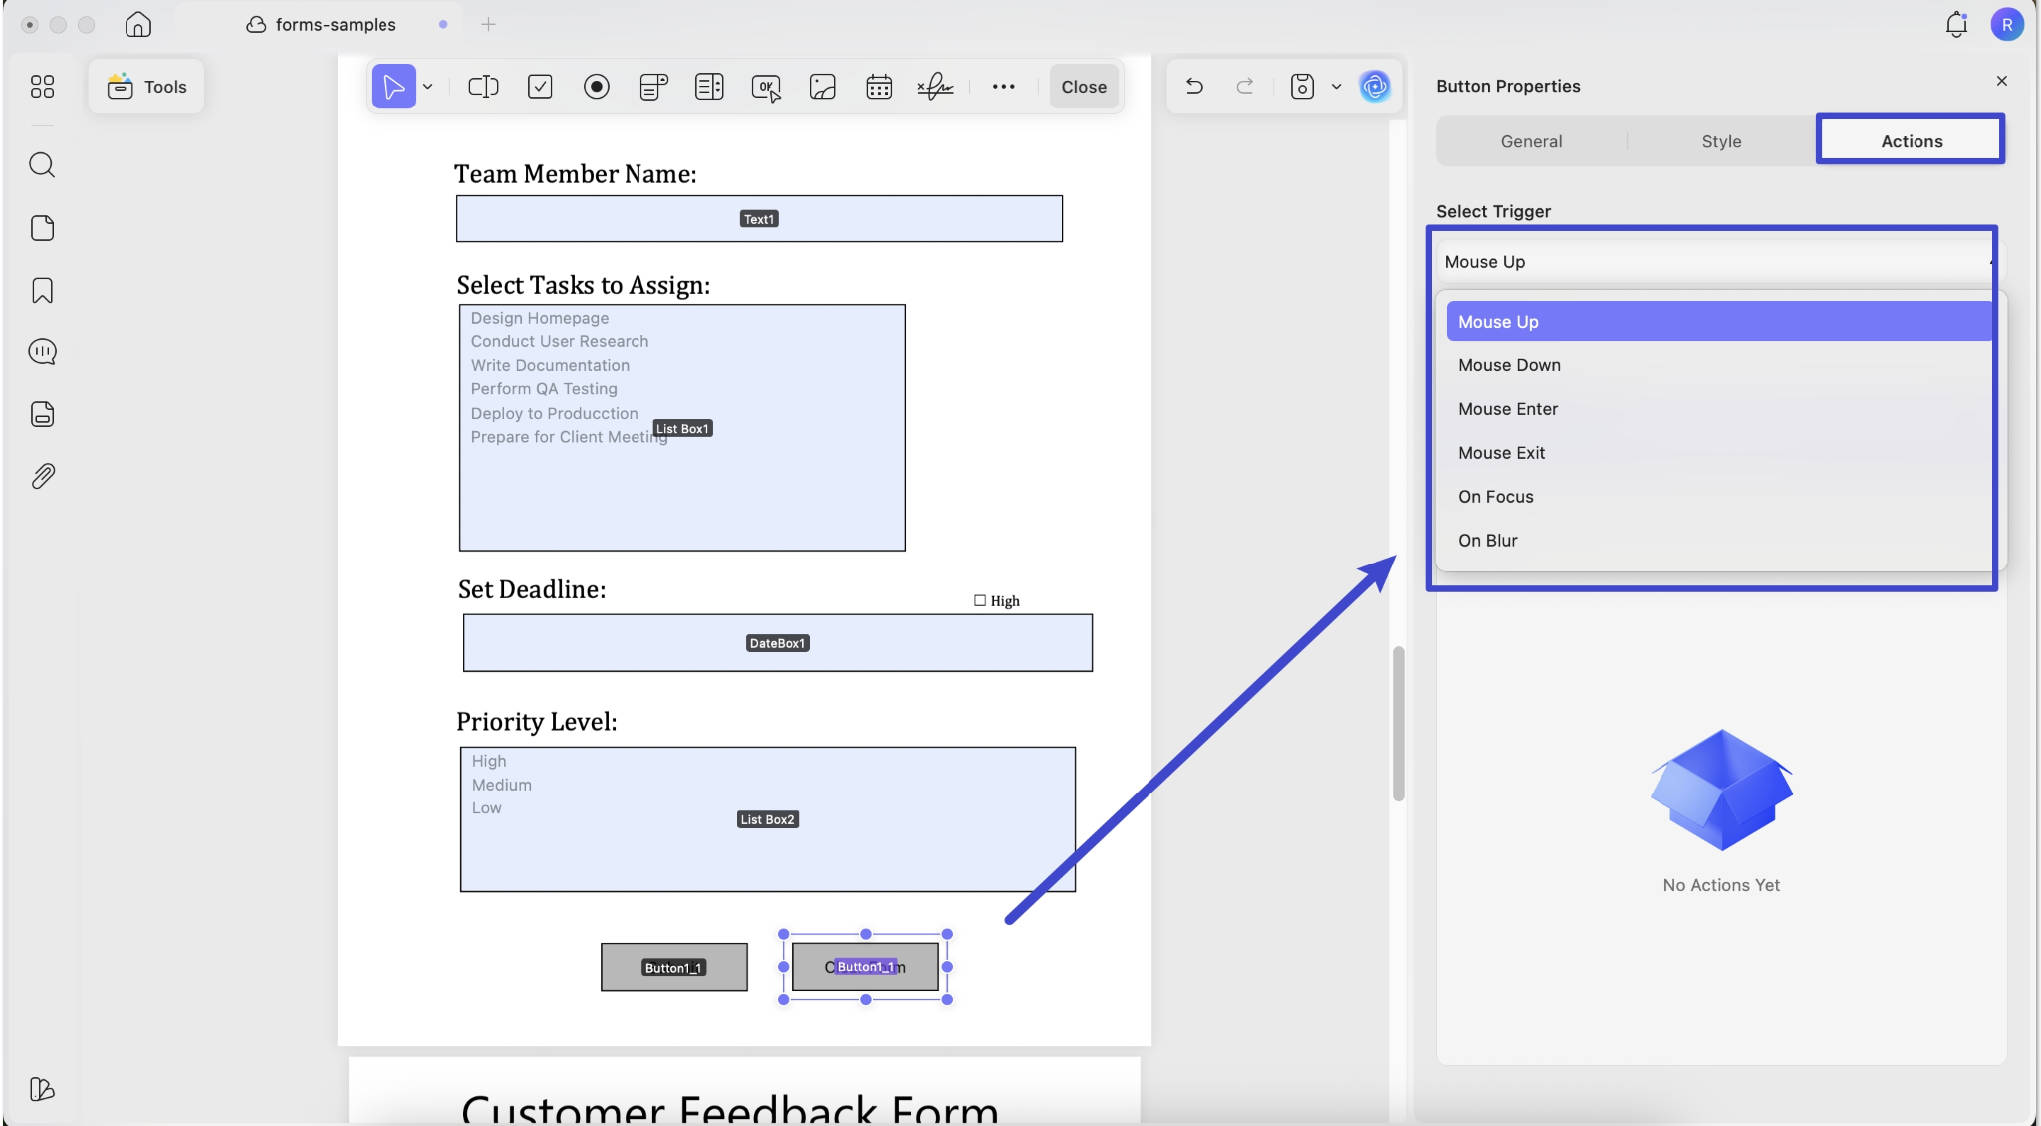Open the bookmarks panel icon

point(42,290)
